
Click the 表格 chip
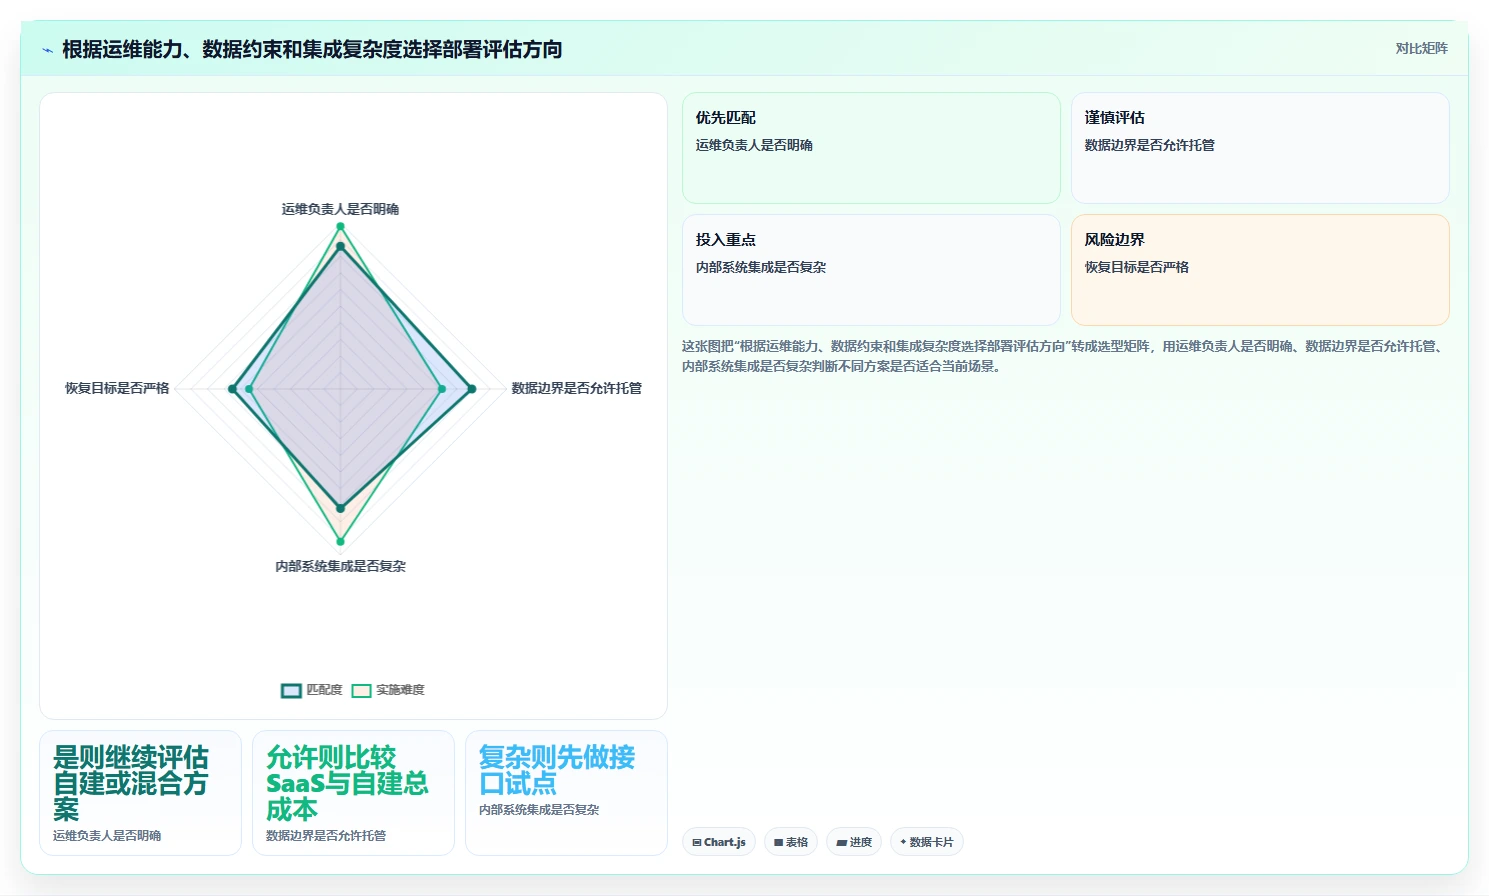coord(791,842)
